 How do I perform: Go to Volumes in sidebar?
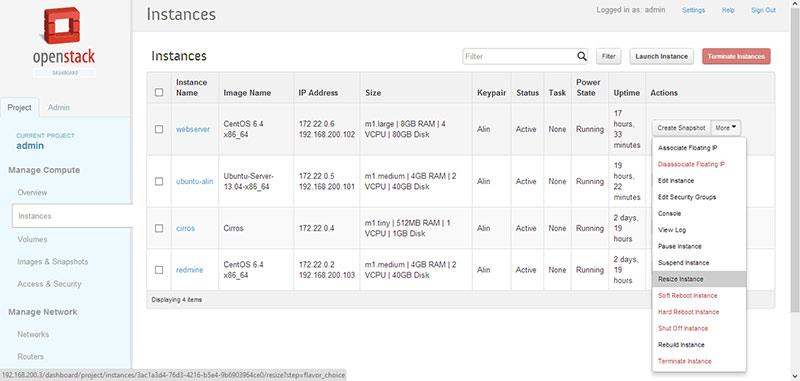[32, 239]
